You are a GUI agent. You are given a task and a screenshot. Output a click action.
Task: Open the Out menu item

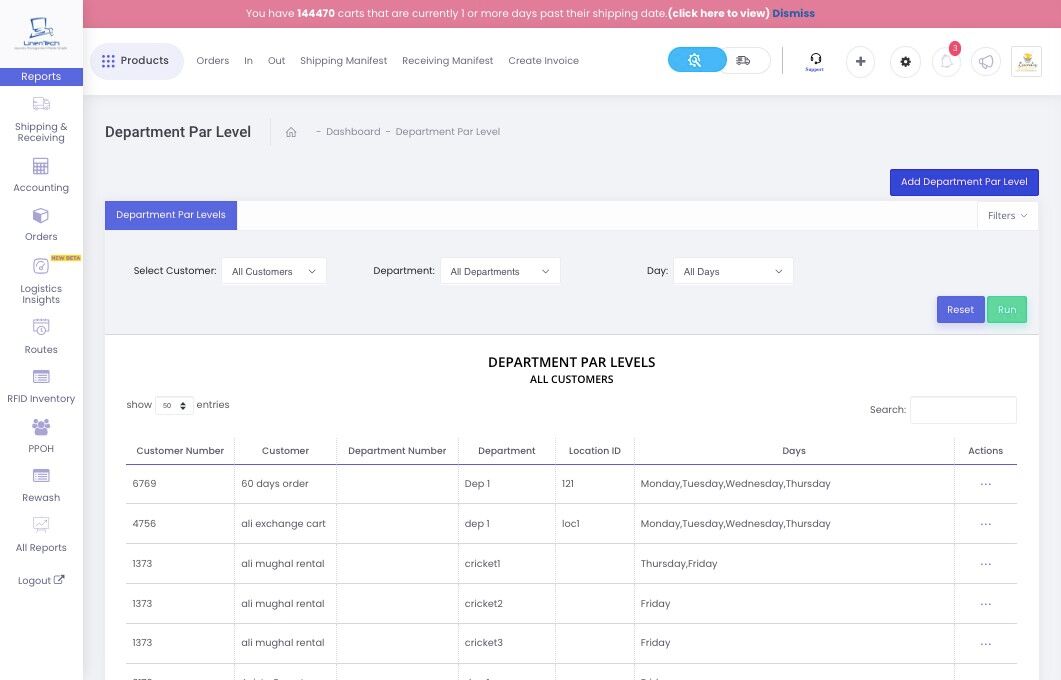point(276,61)
